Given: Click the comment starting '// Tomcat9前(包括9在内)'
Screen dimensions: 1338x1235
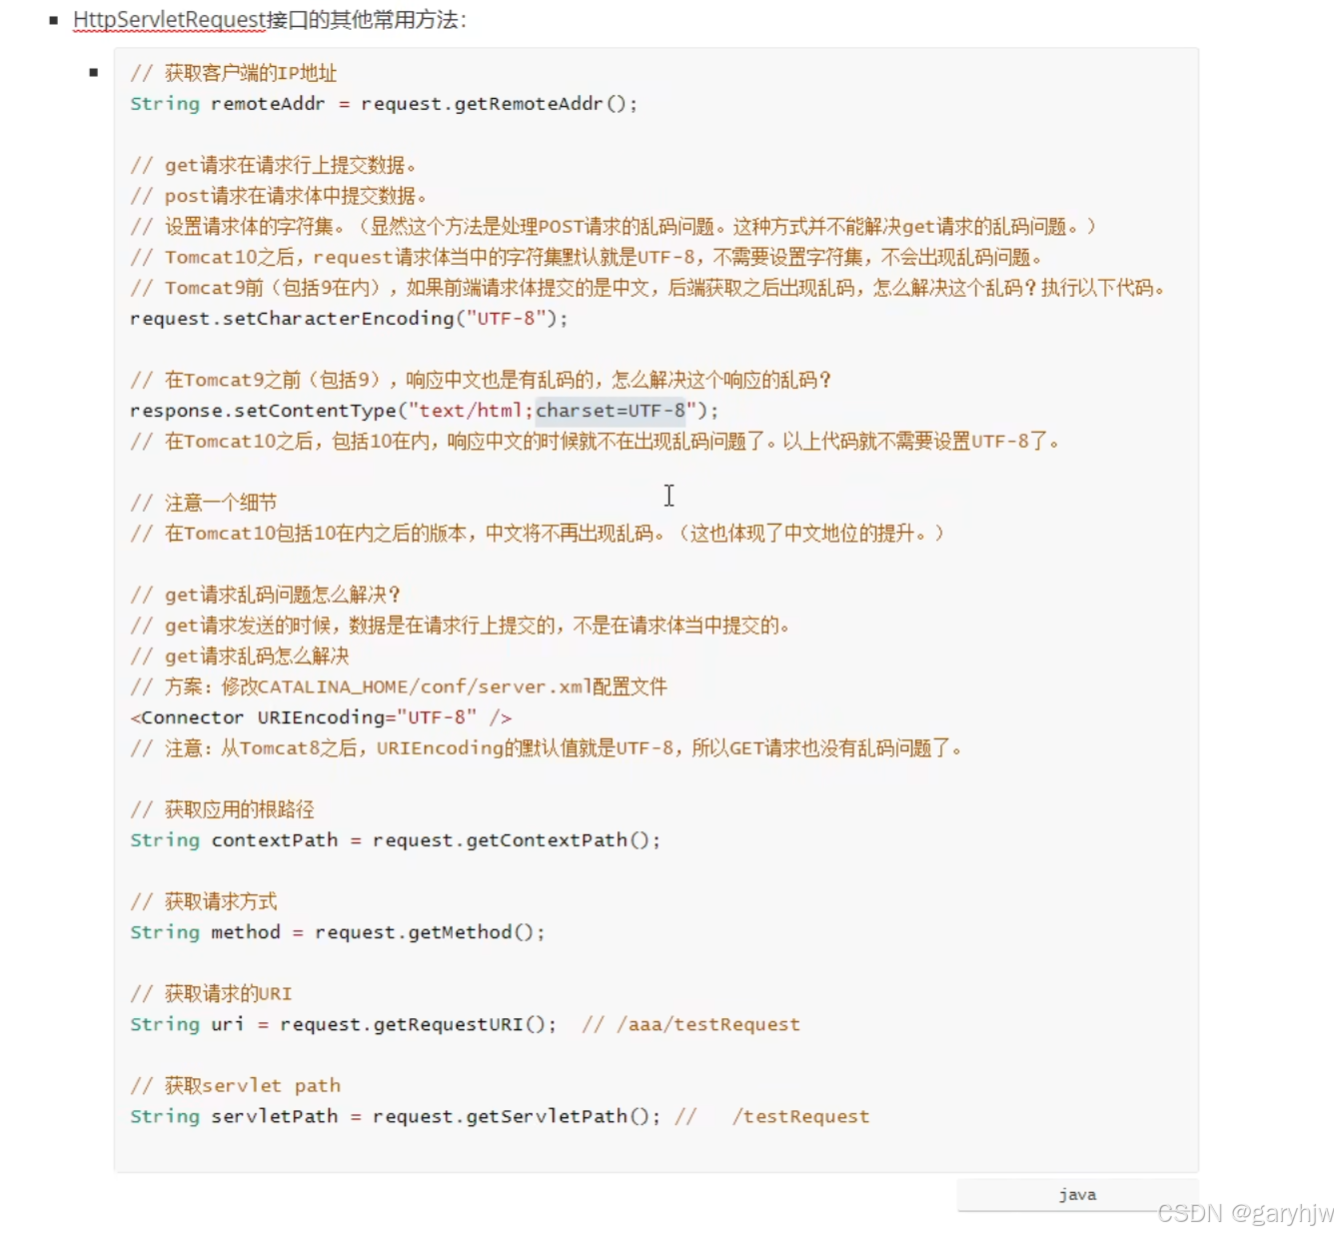Looking at the screenshot, I should (x=648, y=288).
